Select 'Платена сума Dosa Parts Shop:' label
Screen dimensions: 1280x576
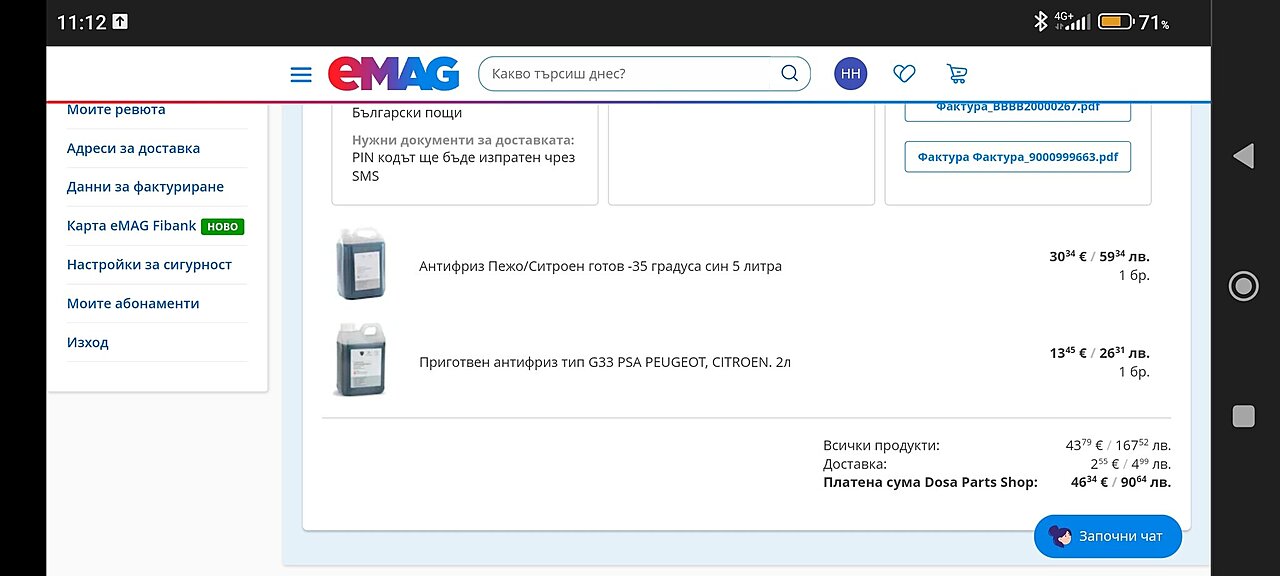[x=930, y=482]
